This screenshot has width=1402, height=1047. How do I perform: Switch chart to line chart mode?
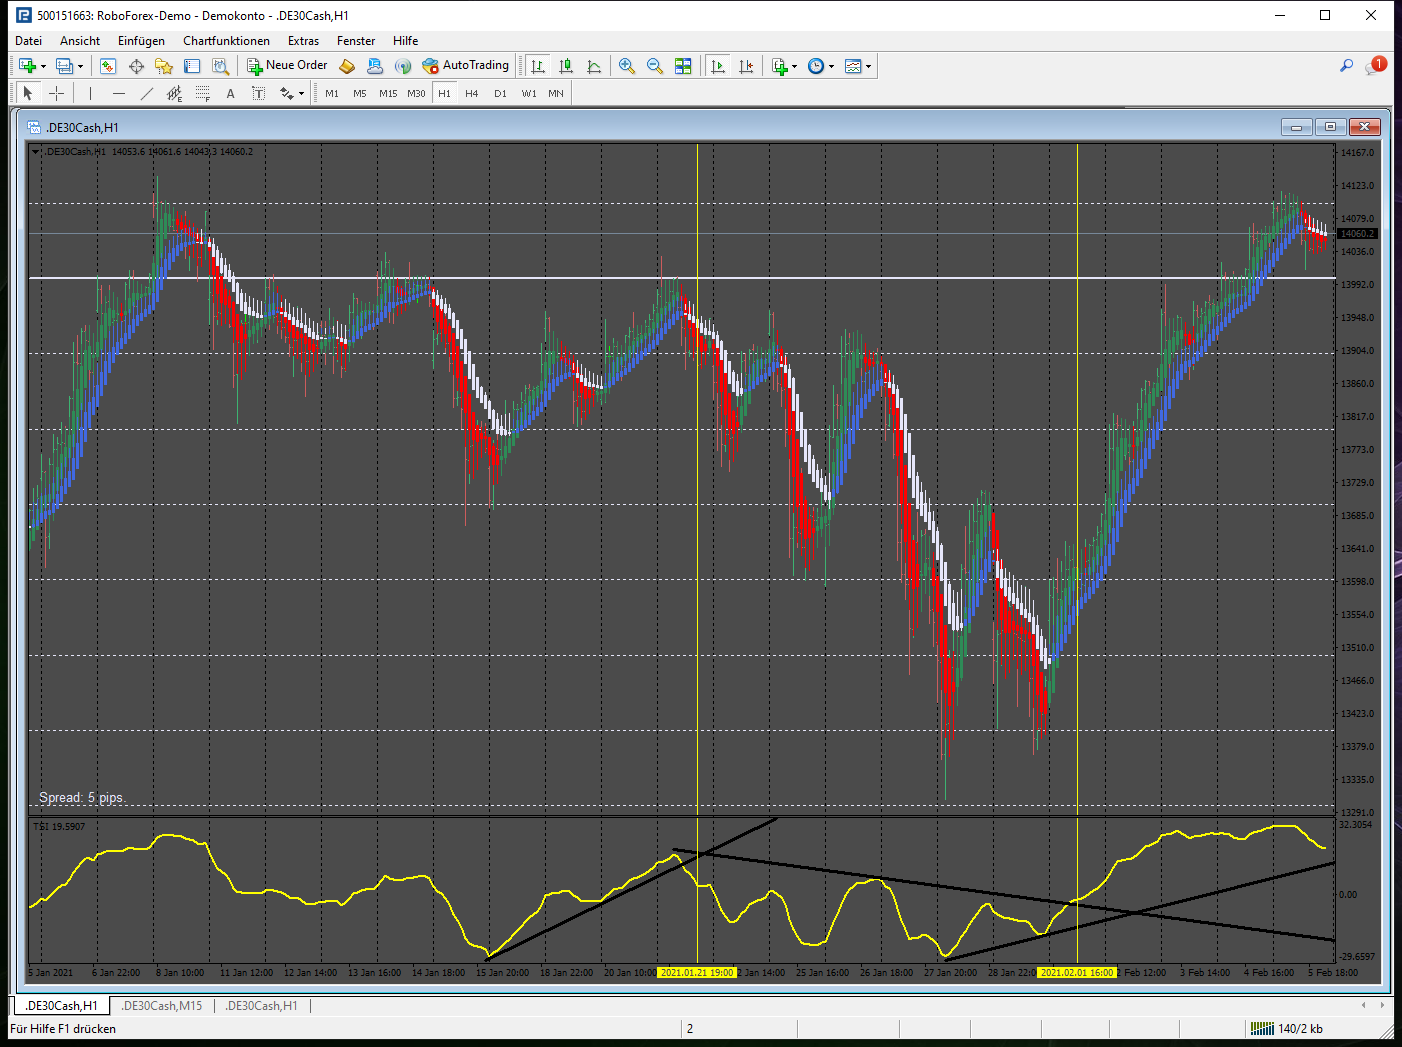[x=594, y=66]
